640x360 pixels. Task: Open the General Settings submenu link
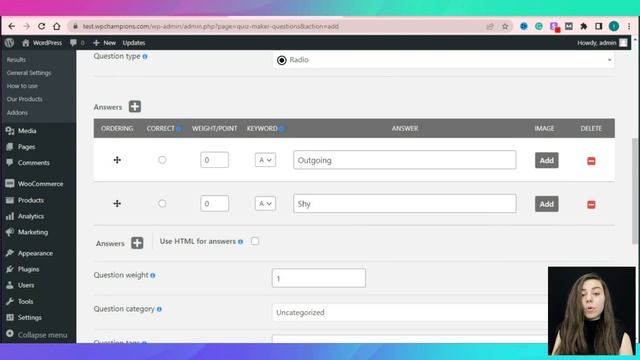coord(29,73)
